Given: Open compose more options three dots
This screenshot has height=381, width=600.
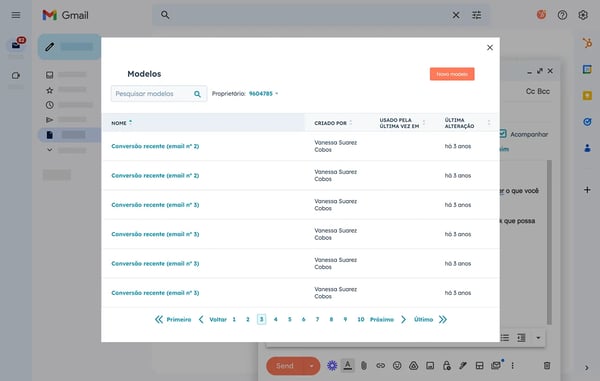Looking at the screenshot, I should [513, 366].
